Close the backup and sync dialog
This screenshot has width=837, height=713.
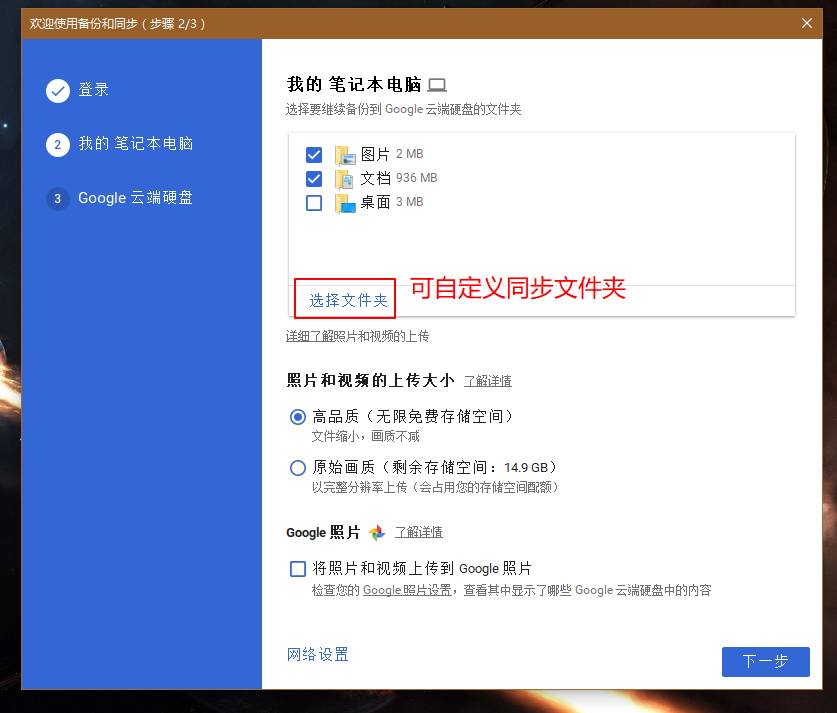pos(807,23)
